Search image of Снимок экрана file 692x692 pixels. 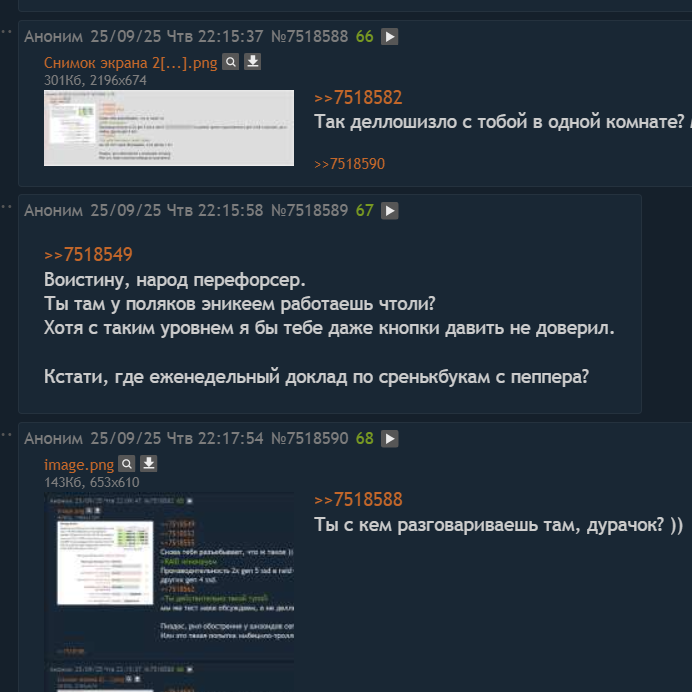point(230,62)
